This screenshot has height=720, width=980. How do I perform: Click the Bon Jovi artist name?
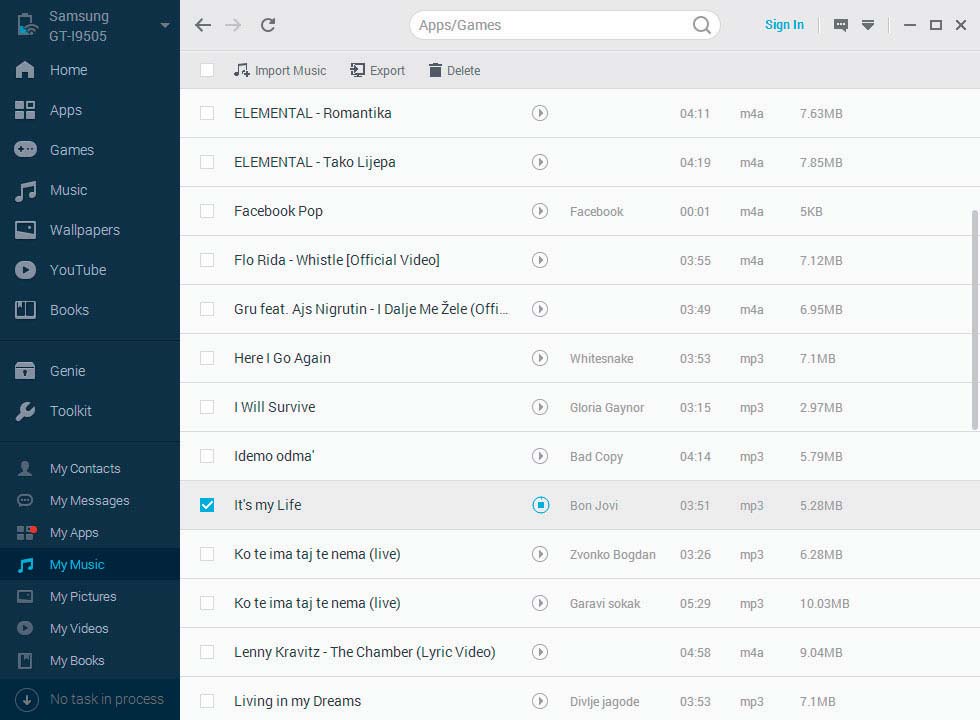[594, 506]
